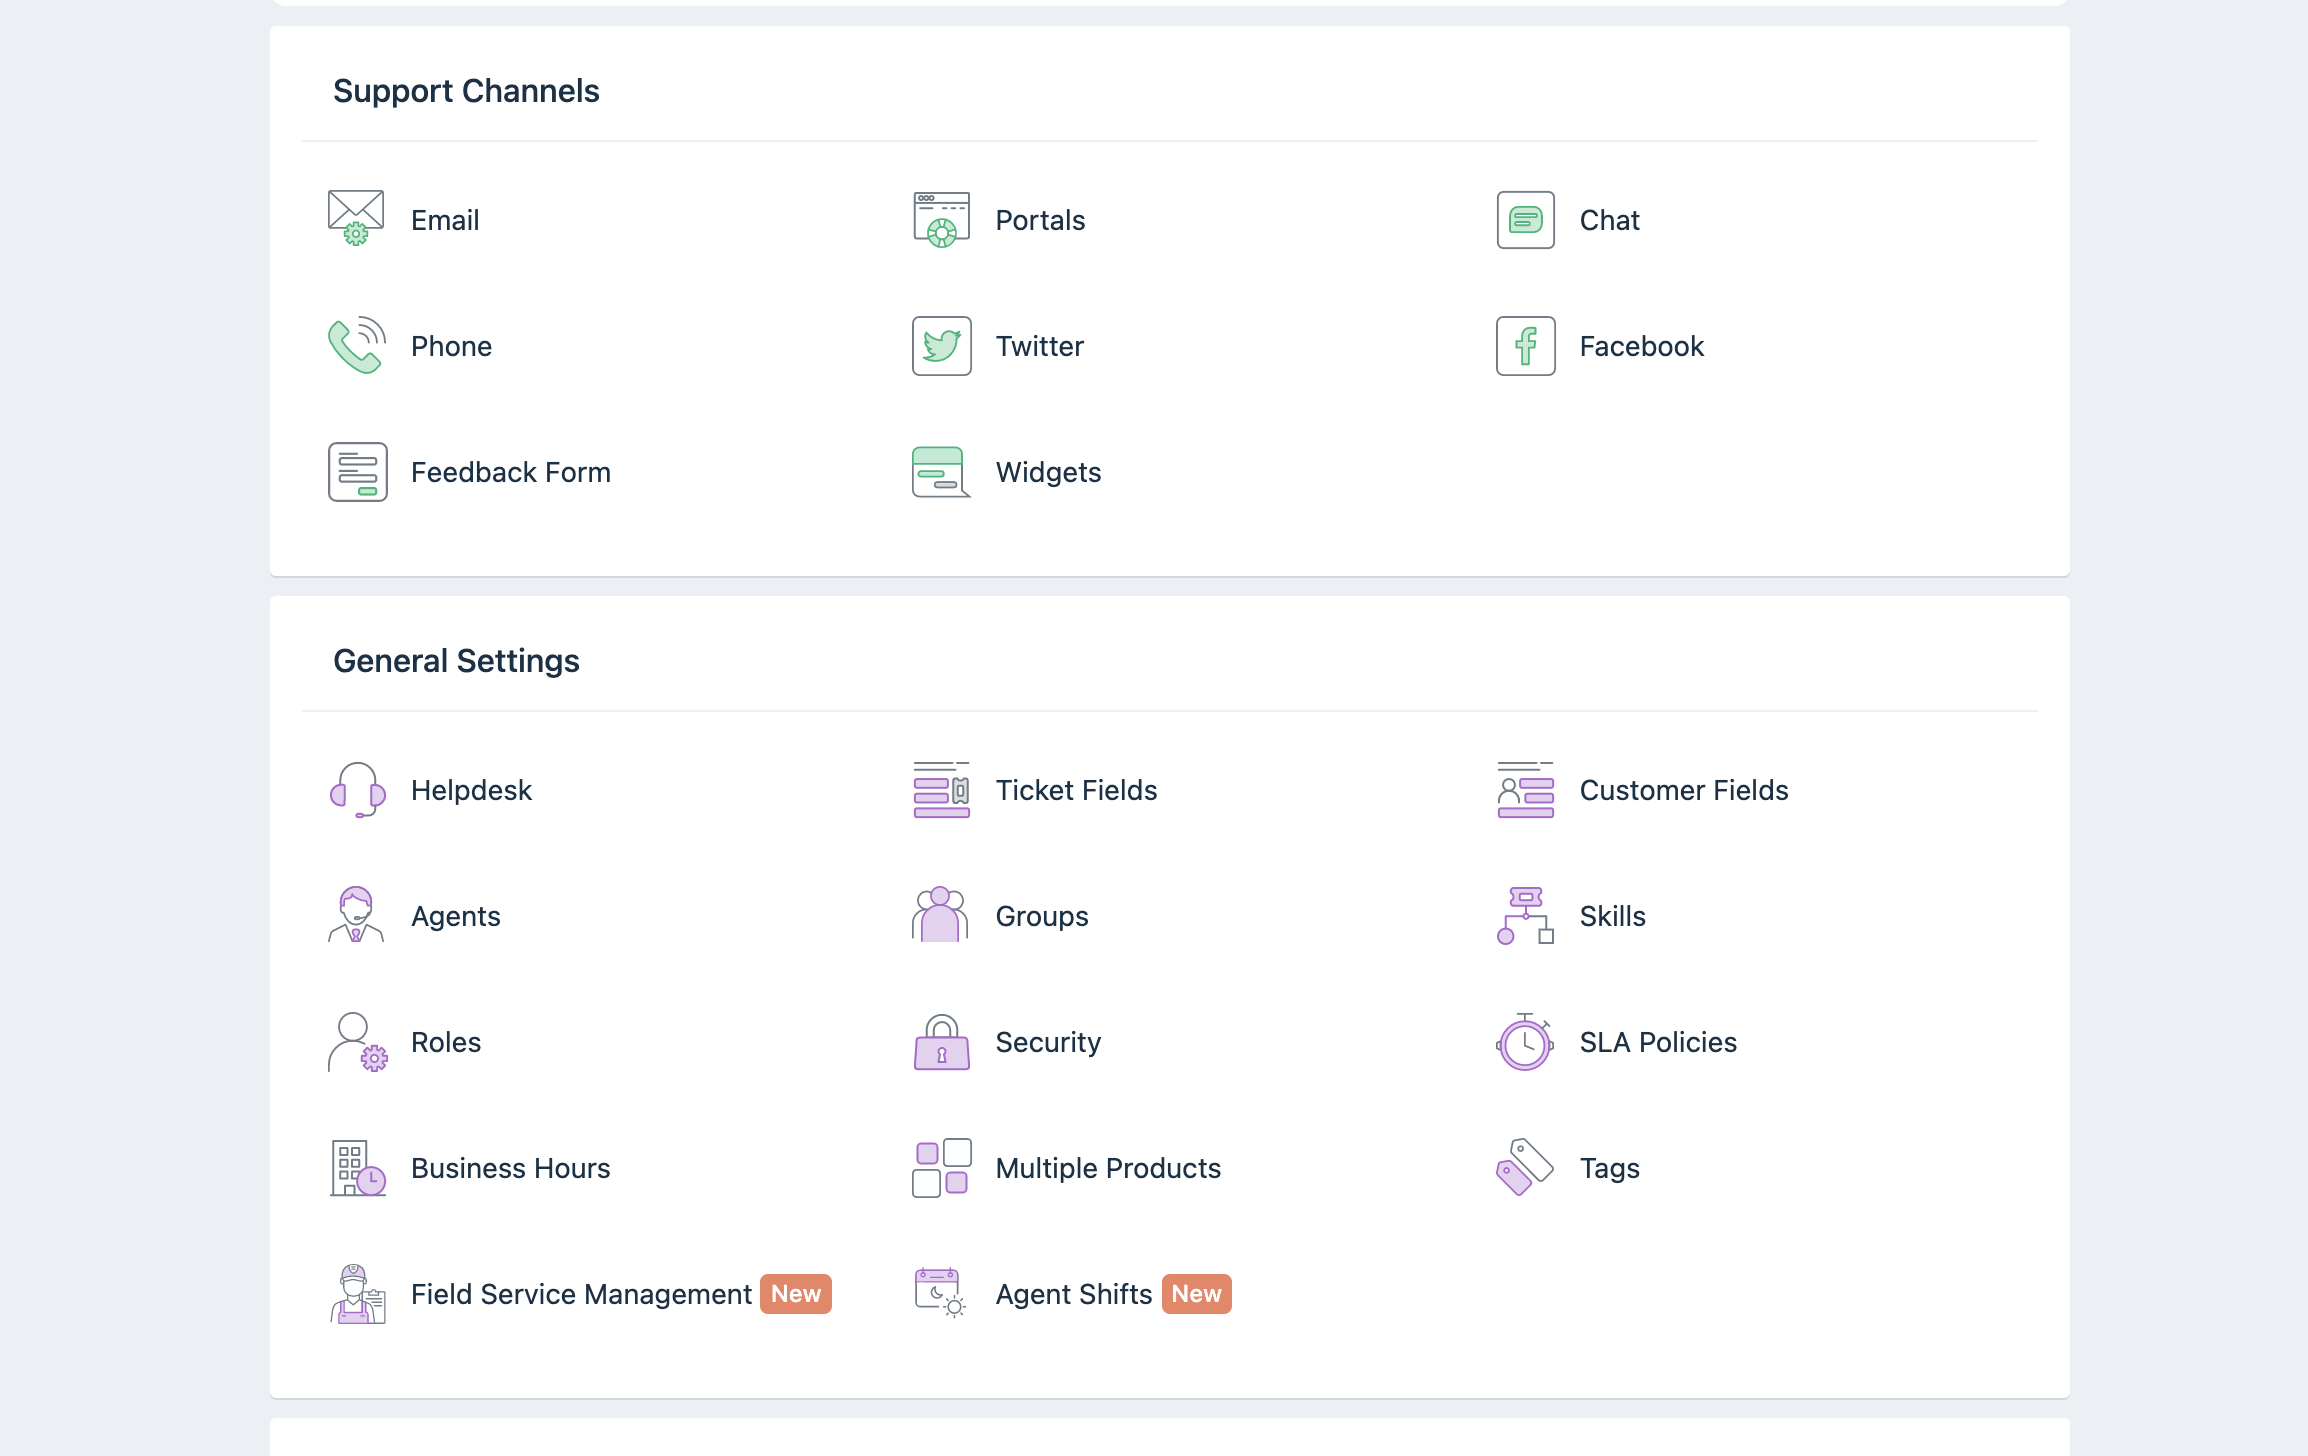Open the Helpdesk headset icon
This screenshot has width=2308, height=1456.
pos(357,789)
